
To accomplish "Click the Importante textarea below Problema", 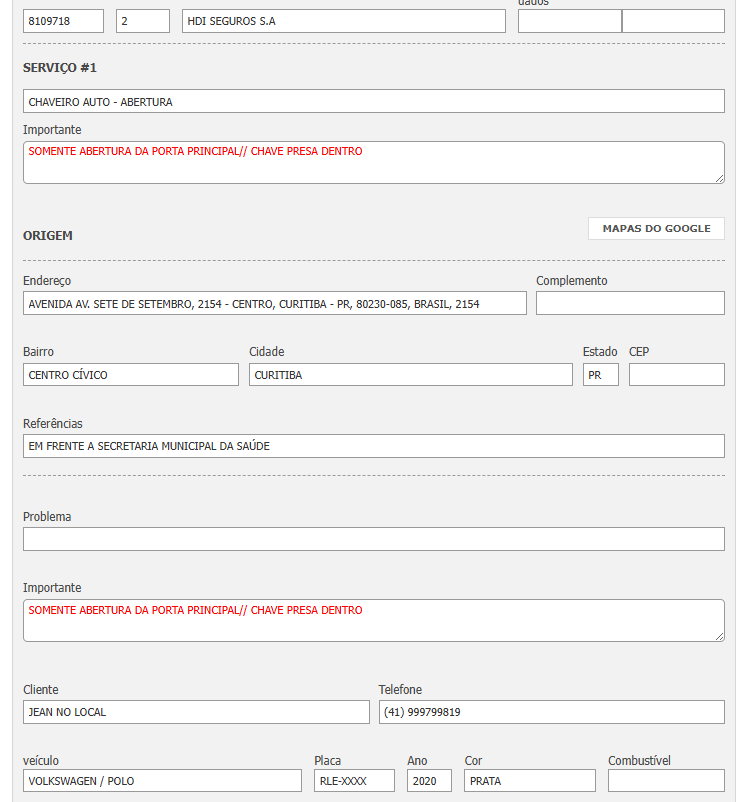I will click(x=373, y=621).
